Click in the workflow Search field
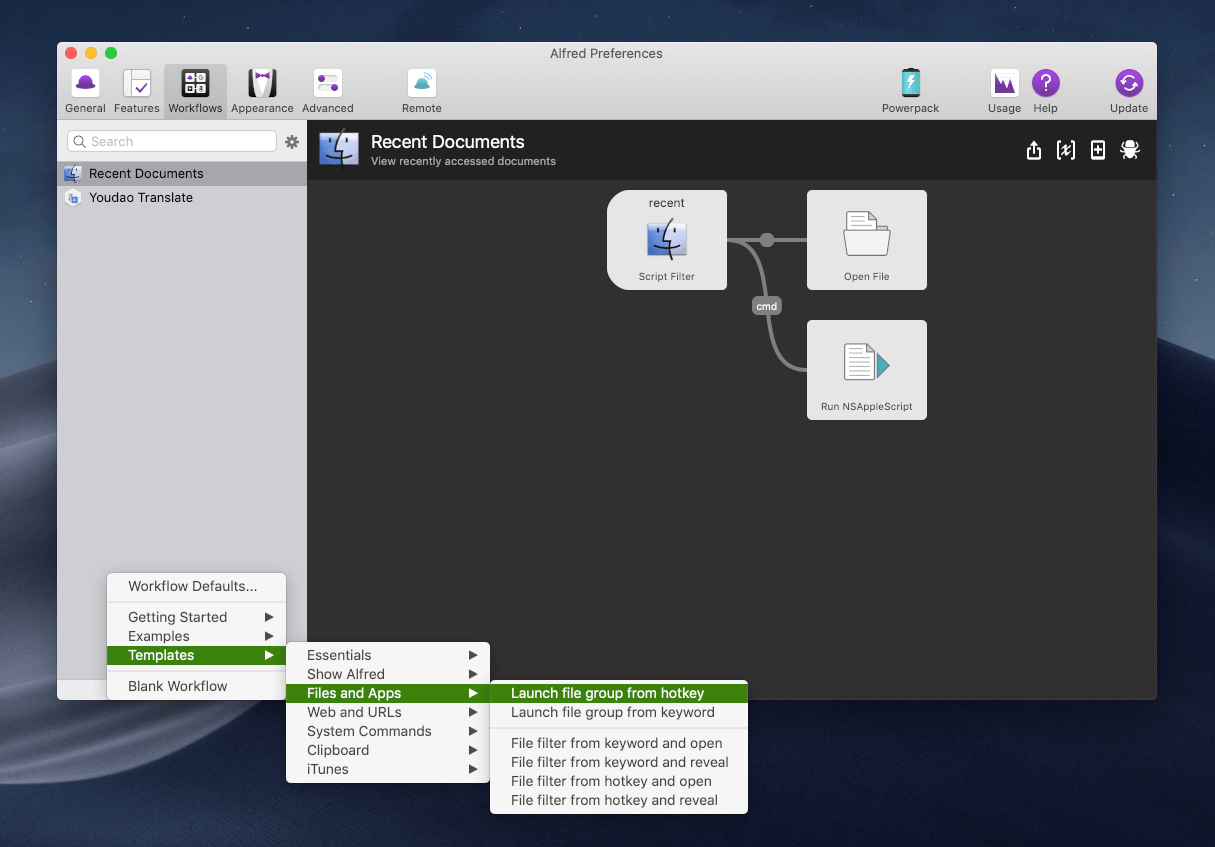 [171, 142]
